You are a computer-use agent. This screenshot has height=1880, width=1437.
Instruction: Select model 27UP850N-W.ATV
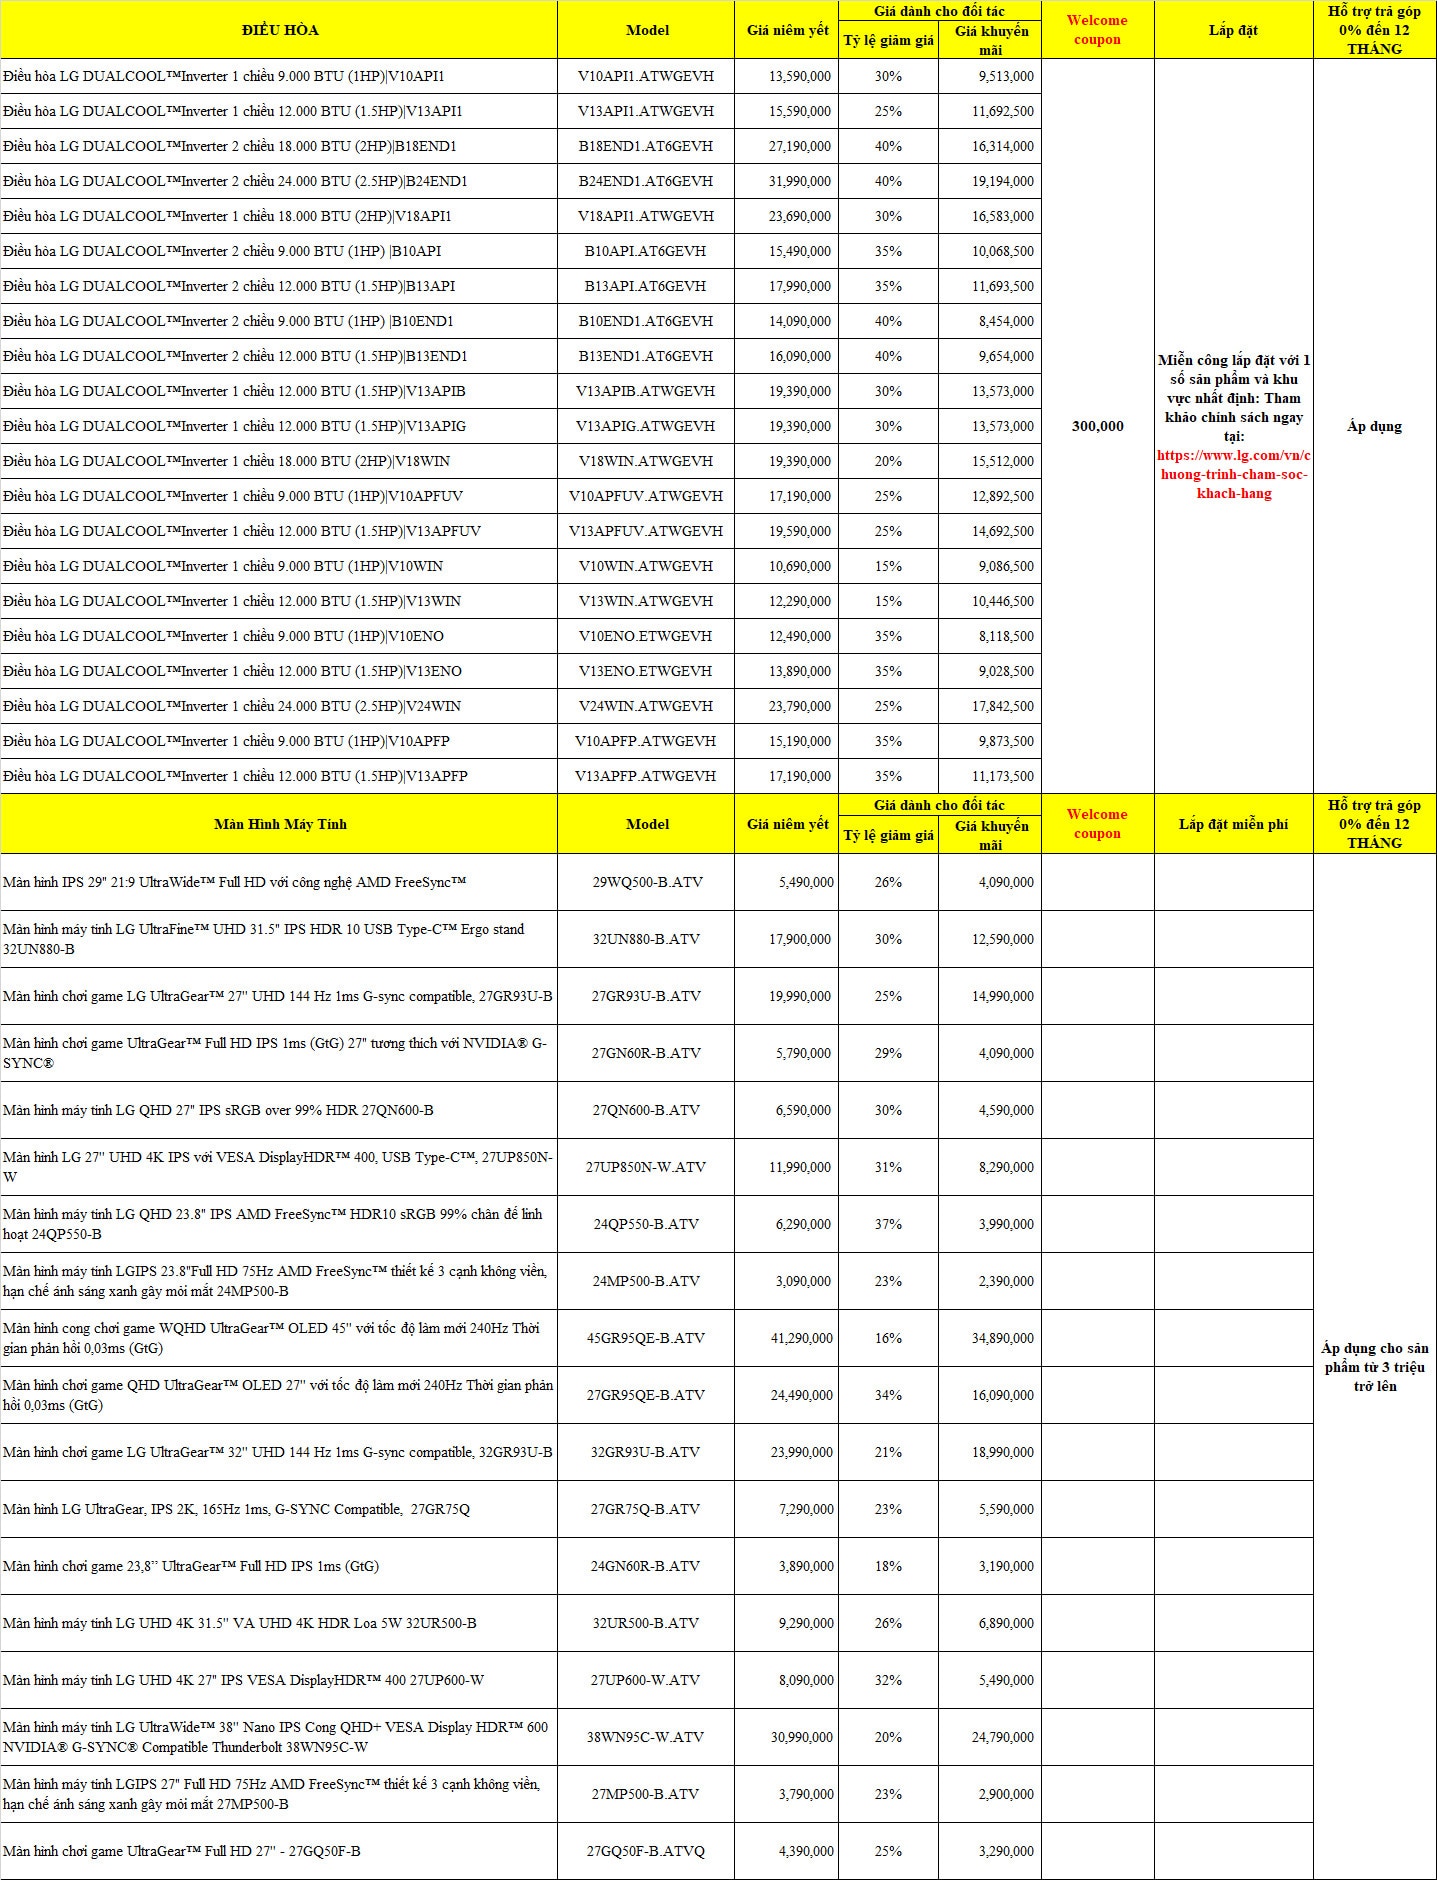click(x=646, y=1167)
